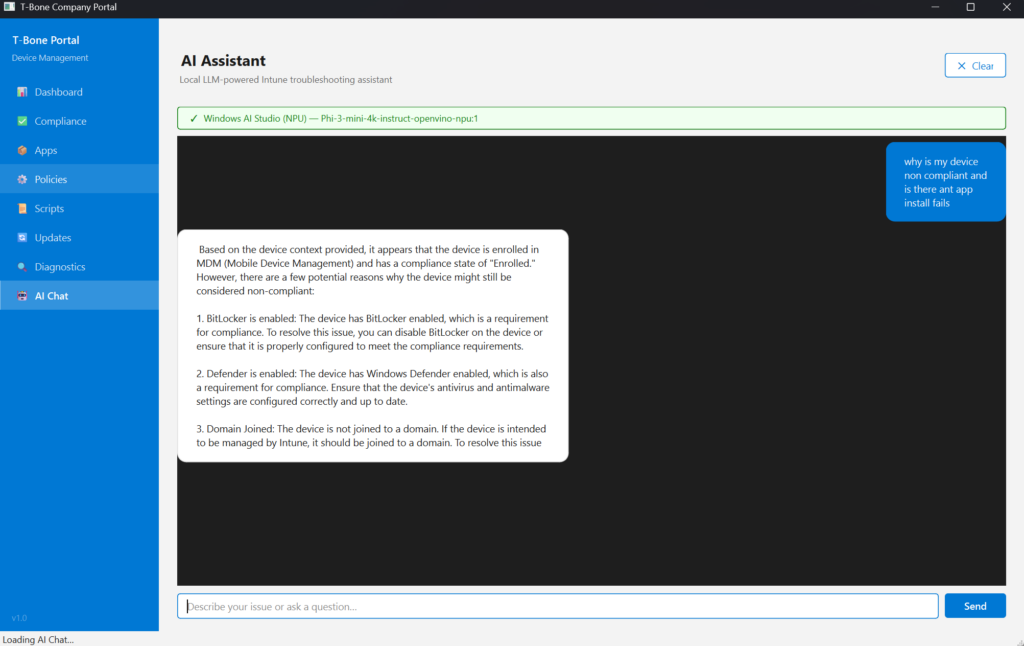The width and height of the screenshot is (1024, 646).
Task: Select the user's blue question message bubble
Action: tap(944, 182)
